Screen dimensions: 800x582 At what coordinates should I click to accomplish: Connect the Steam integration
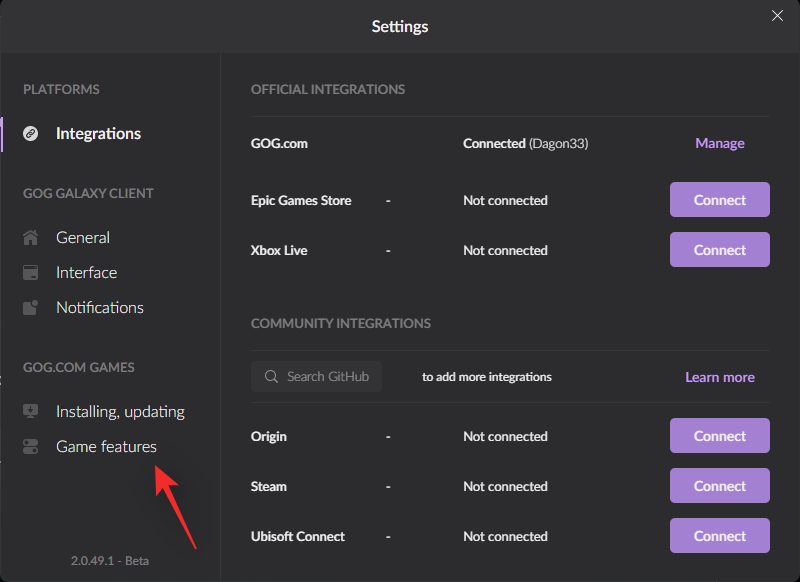coord(720,486)
